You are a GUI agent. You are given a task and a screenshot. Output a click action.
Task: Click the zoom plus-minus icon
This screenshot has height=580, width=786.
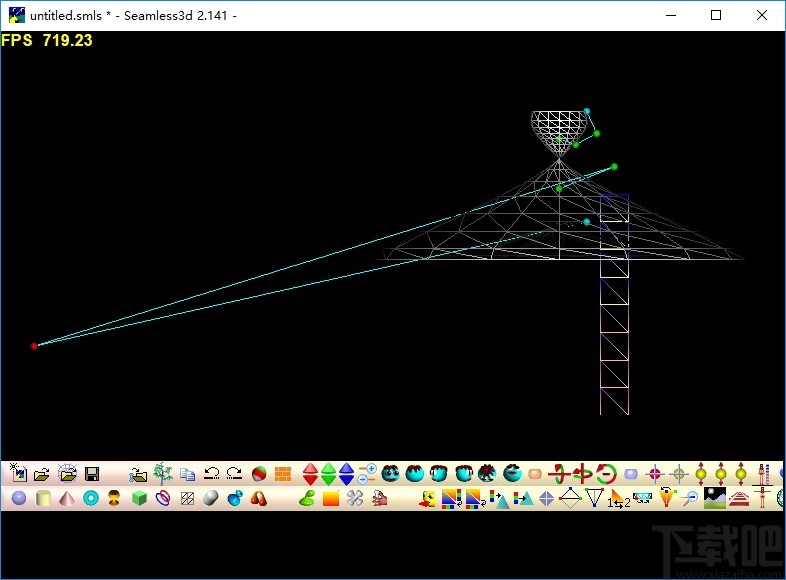pos(368,474)
